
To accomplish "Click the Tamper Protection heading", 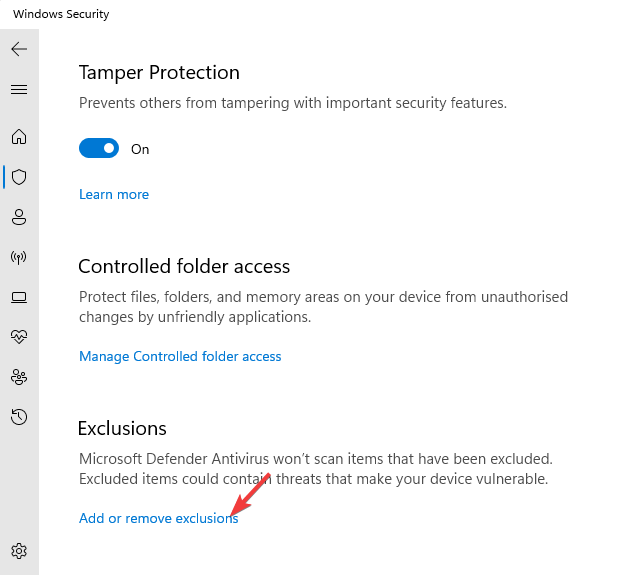I will pos(159,73).
